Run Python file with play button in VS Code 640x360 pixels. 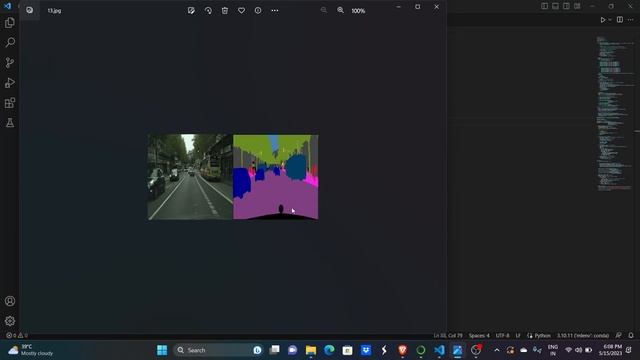(603, 20)
